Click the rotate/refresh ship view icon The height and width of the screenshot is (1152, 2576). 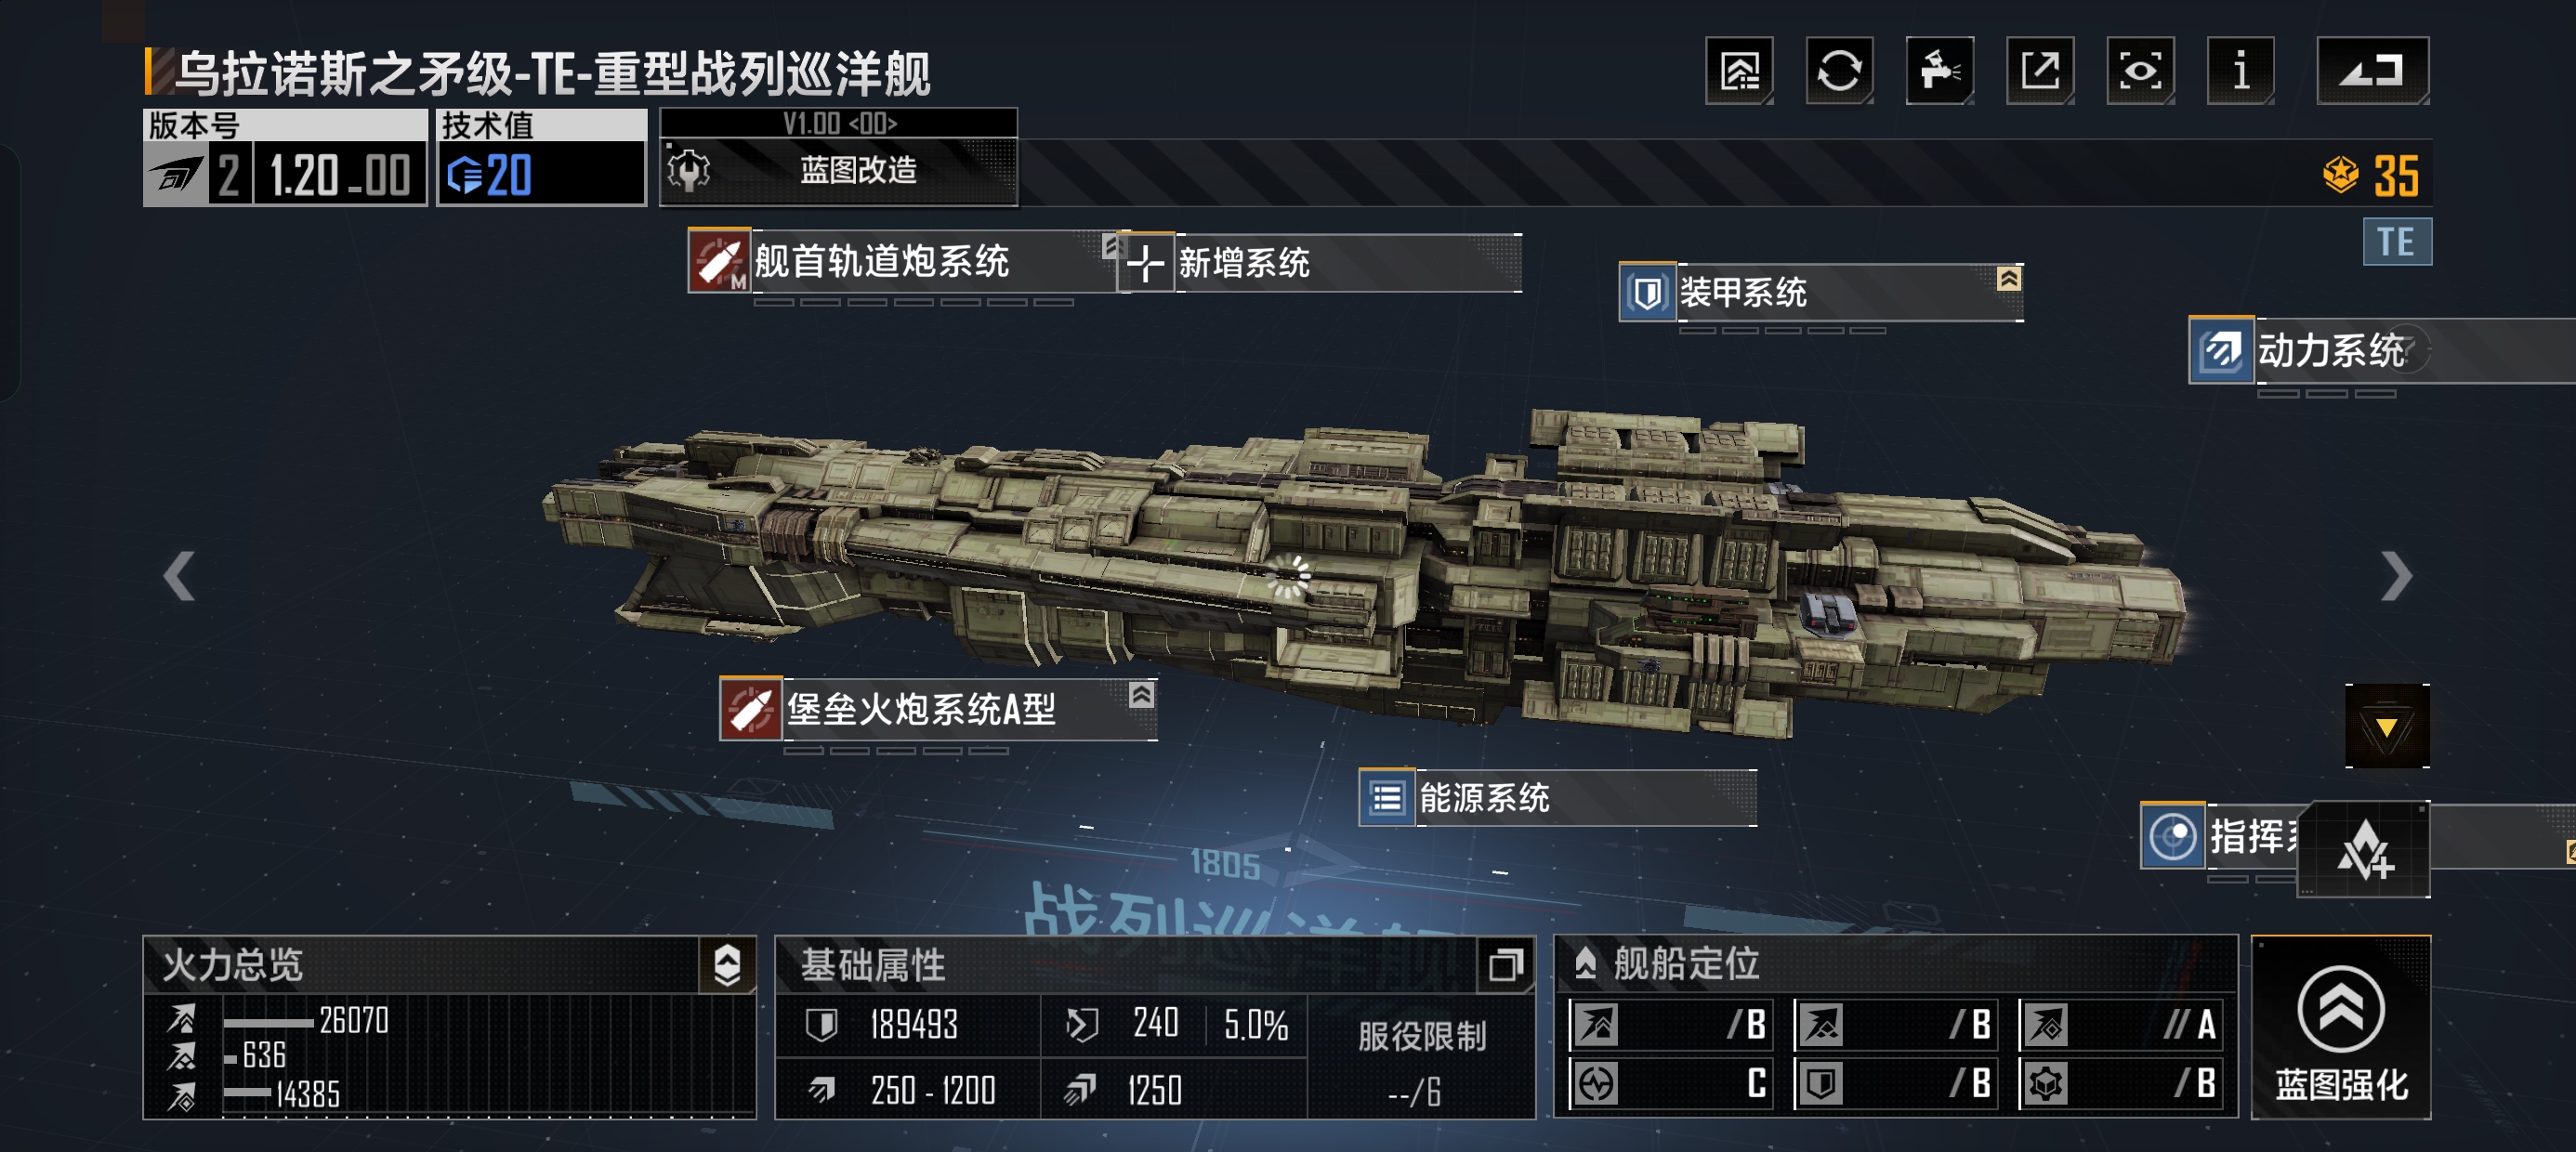1839,71
